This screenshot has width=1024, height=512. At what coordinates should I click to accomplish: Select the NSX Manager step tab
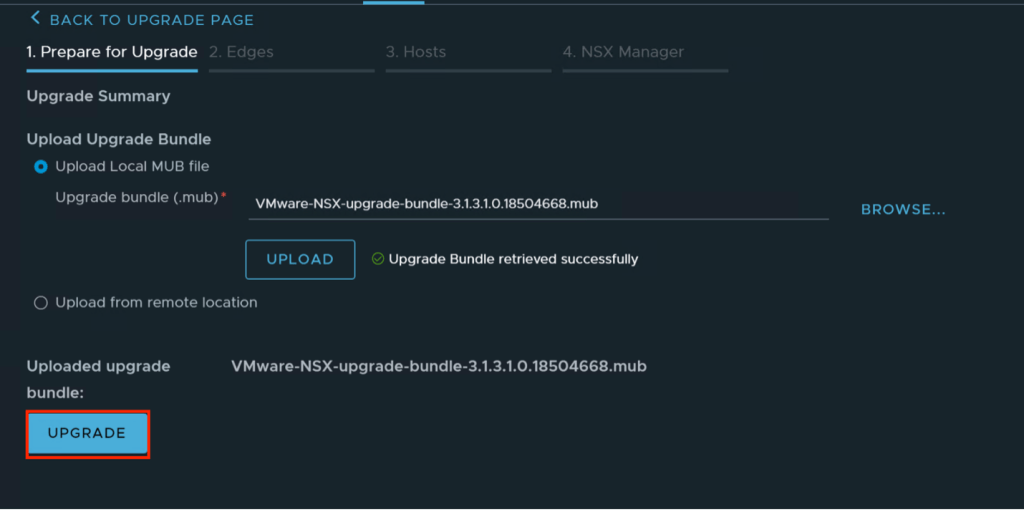[x=623, y=52]
